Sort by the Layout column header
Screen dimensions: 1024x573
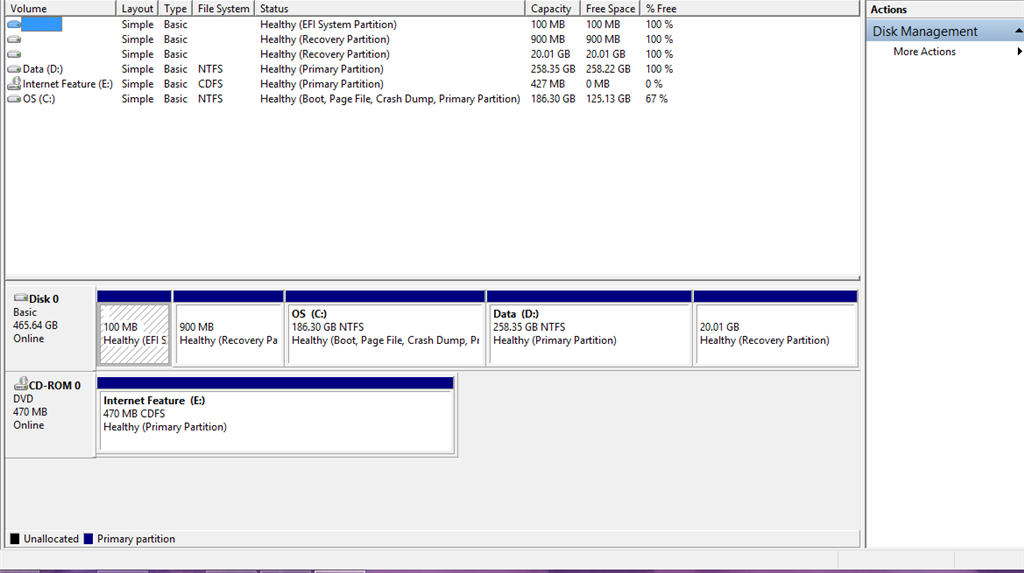coord(137,8)
